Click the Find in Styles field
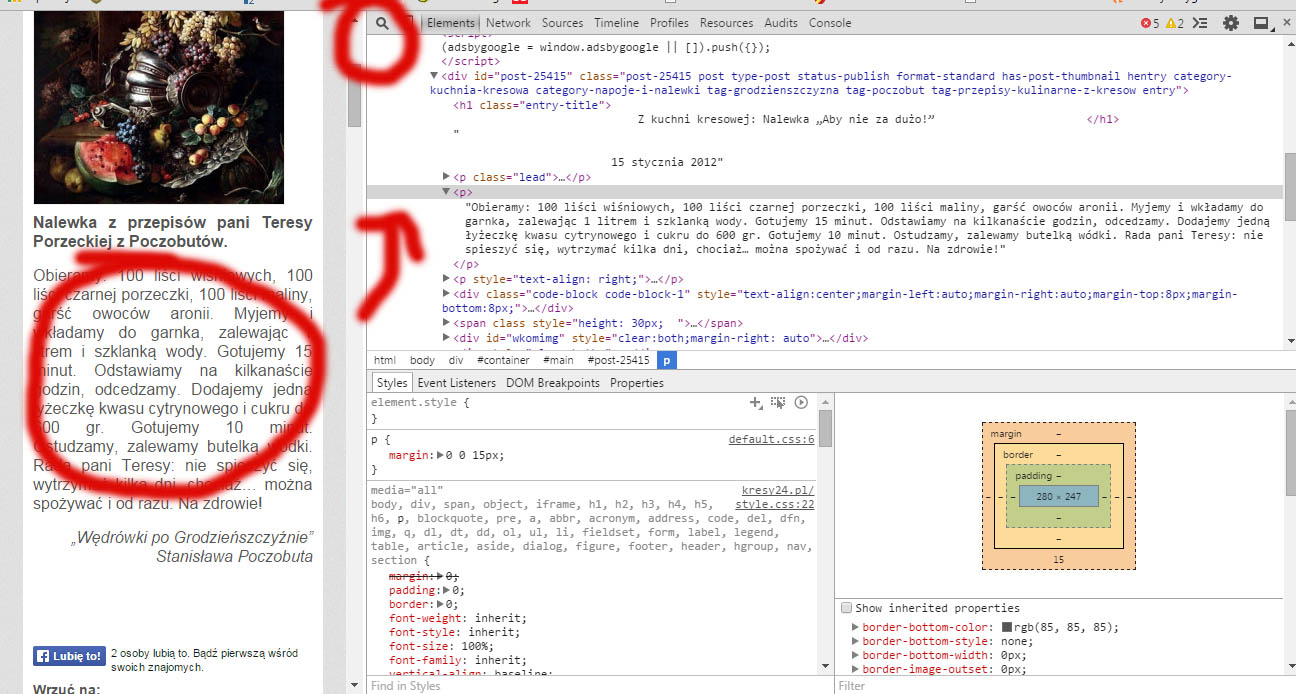1296x694 pixels. [590, 686]
